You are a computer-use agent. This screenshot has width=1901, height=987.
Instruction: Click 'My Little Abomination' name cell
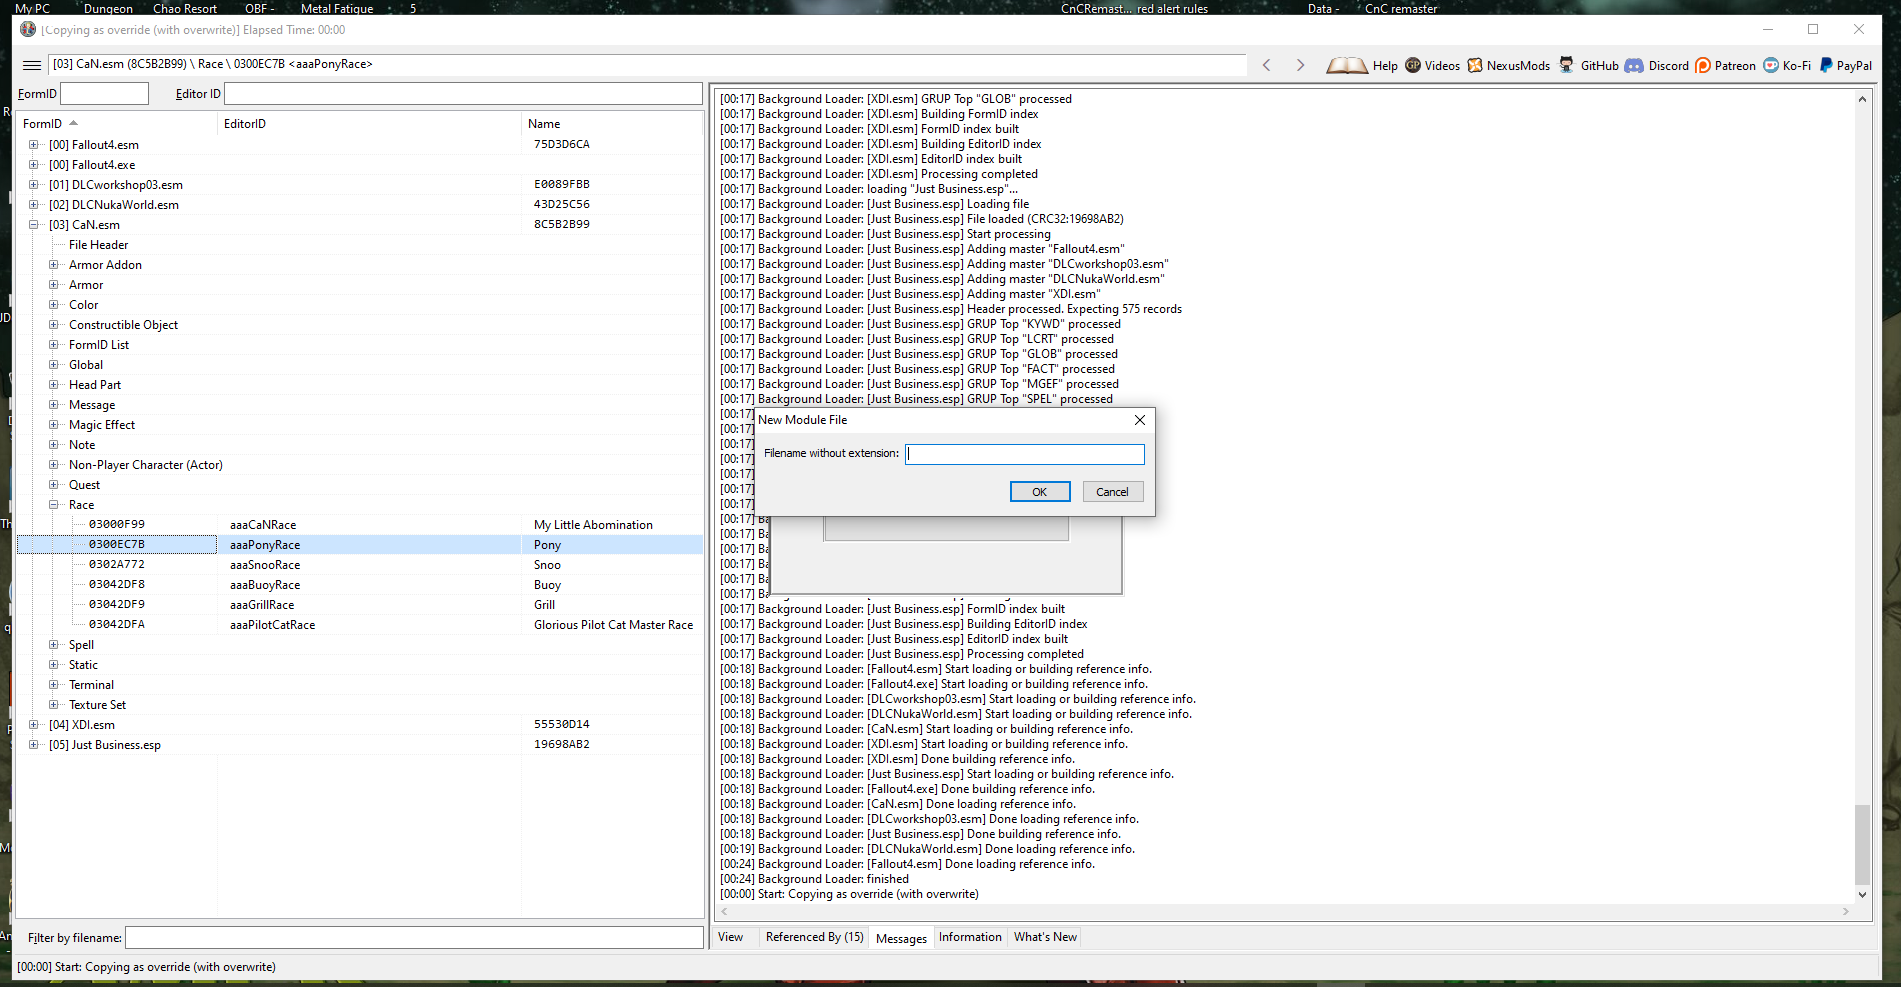[x=593, y=525]
